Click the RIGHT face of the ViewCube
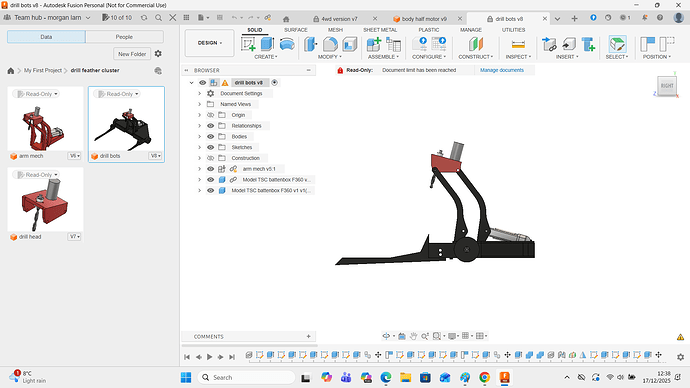 667,86
